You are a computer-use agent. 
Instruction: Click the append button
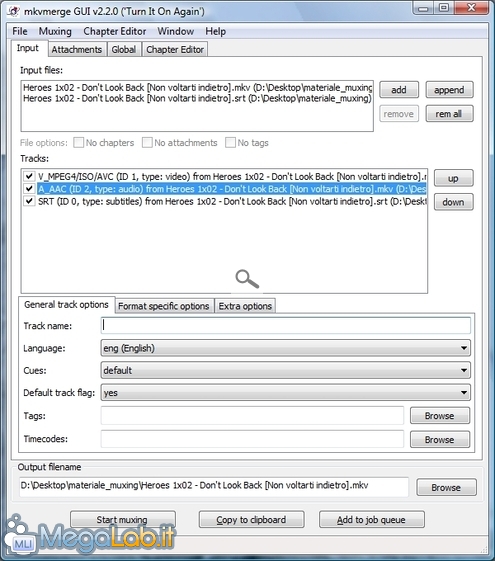tap(449, 90)
